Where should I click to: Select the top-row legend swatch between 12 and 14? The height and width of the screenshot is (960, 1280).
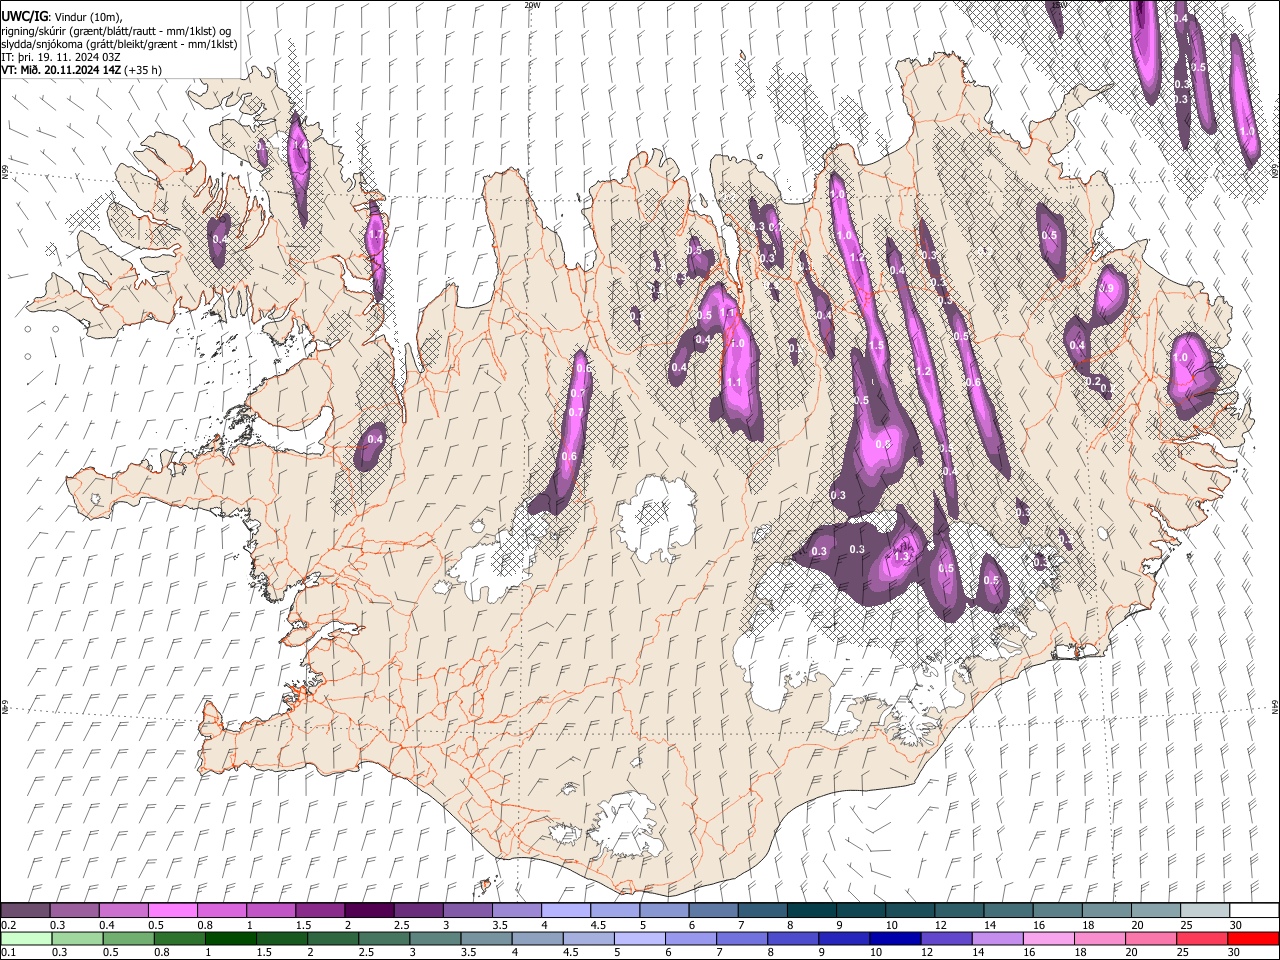click(x=957, y=910)
